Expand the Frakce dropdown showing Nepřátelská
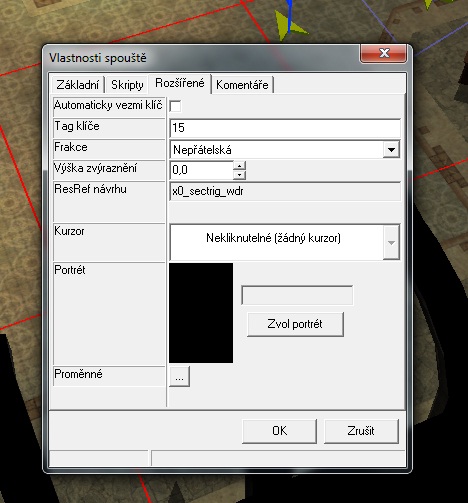468x503 pixels. tap(391, 150)
